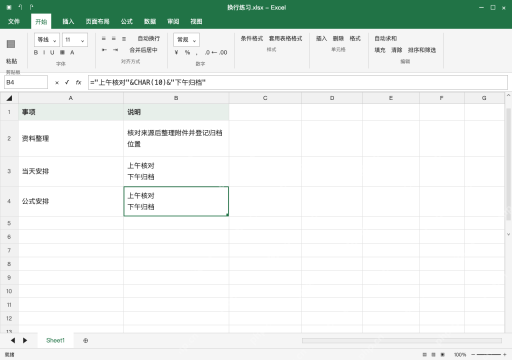This screenshot has height=360, width=512.
Task: Click the select-all corner triangle
Action: coord(9,98)
